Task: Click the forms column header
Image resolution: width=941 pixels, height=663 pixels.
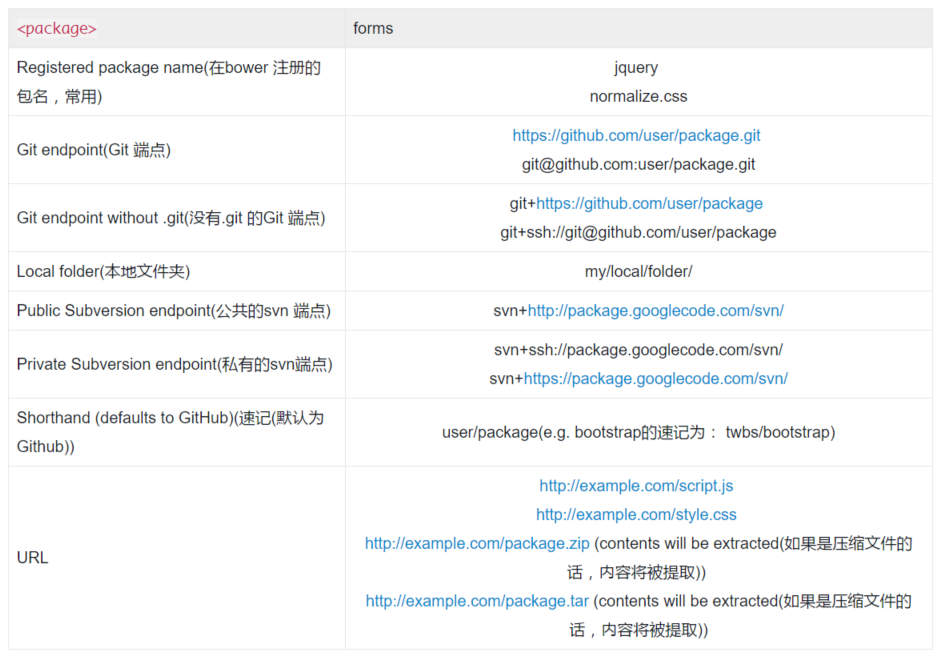Action: 373,28
